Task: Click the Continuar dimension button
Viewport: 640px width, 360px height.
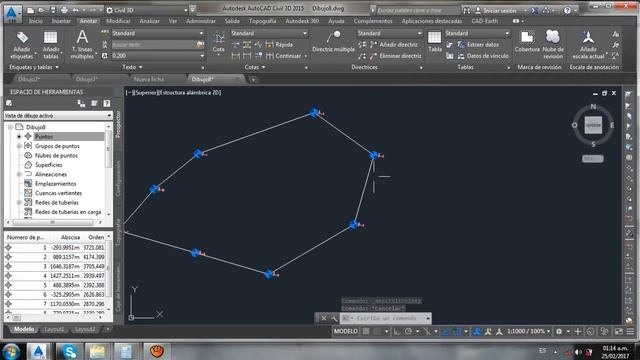Action: coord(284,56)
